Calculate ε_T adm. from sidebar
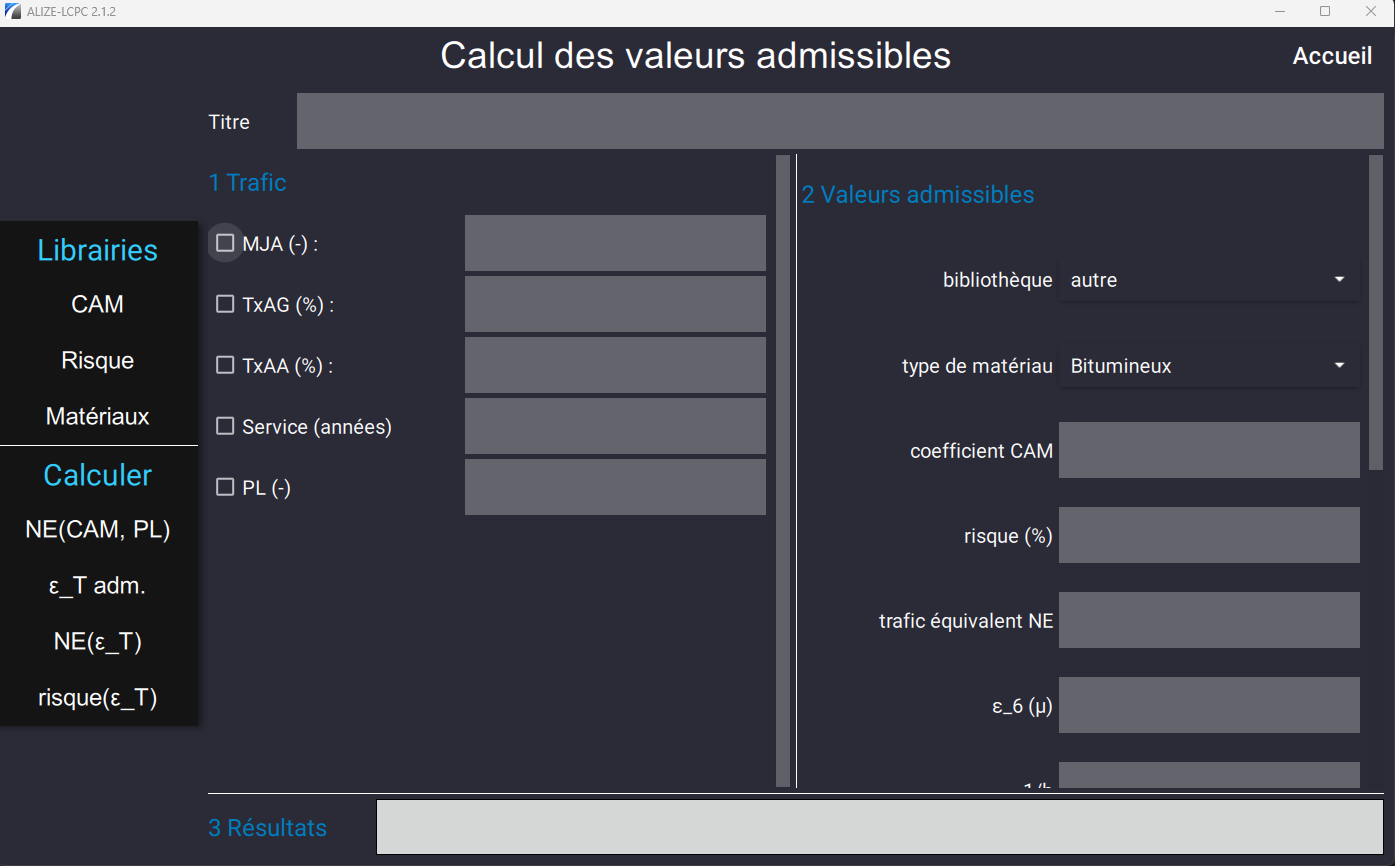This screenshot has height=866, width=1395. (x=98, y=586)
